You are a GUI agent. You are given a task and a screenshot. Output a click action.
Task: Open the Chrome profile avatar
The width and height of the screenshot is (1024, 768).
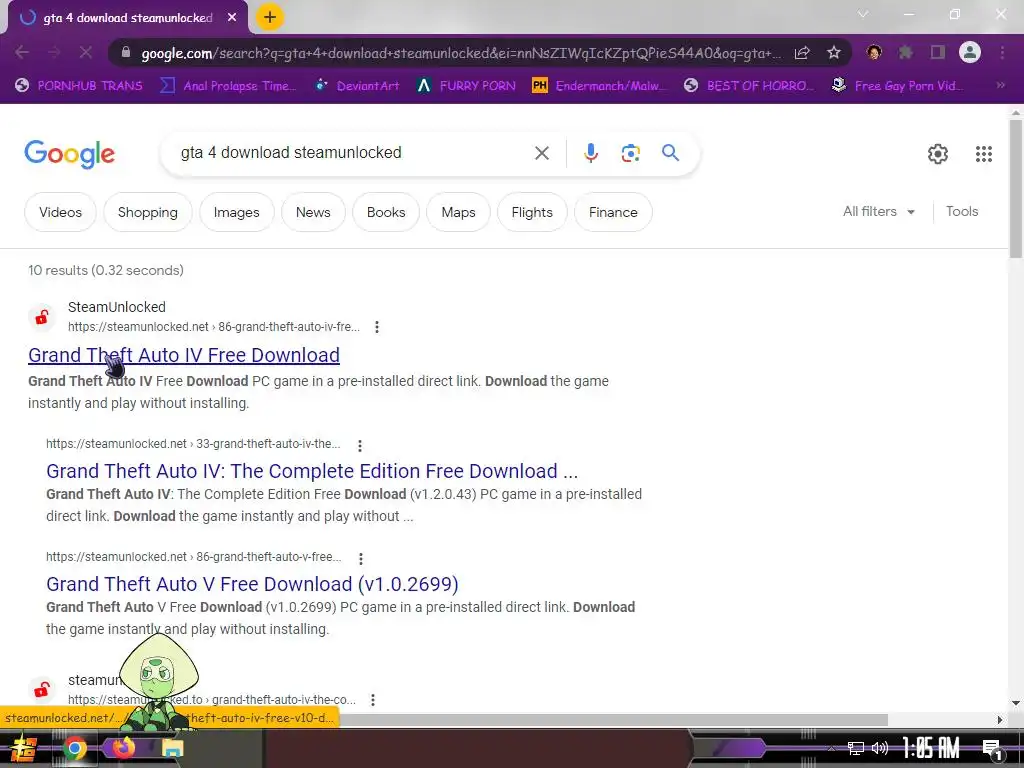pyautogui.click(x=970, y=52)
